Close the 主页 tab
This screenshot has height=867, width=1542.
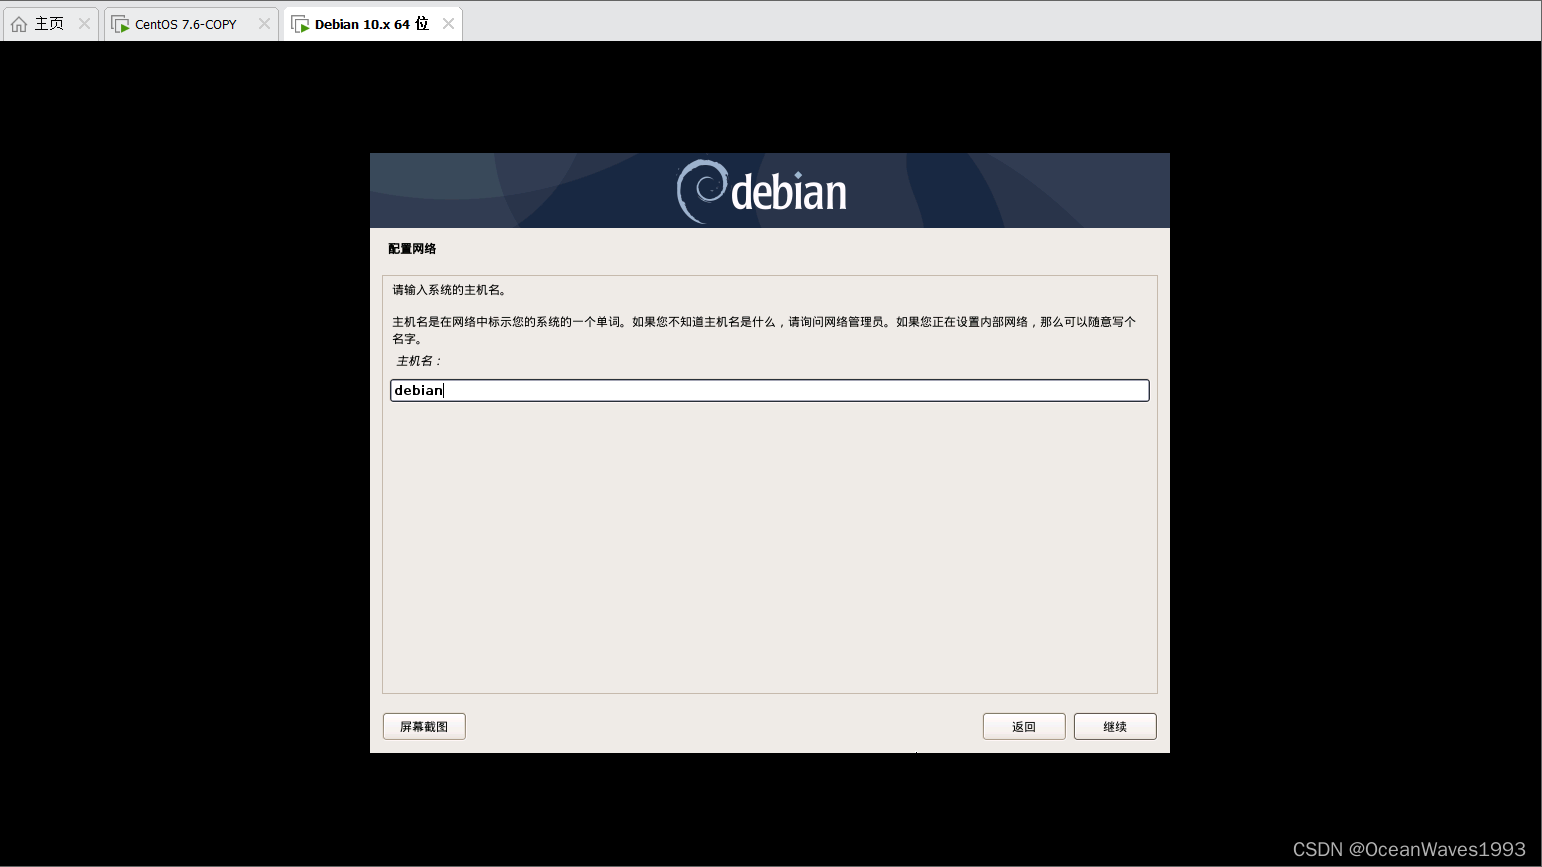pos(84,24)
